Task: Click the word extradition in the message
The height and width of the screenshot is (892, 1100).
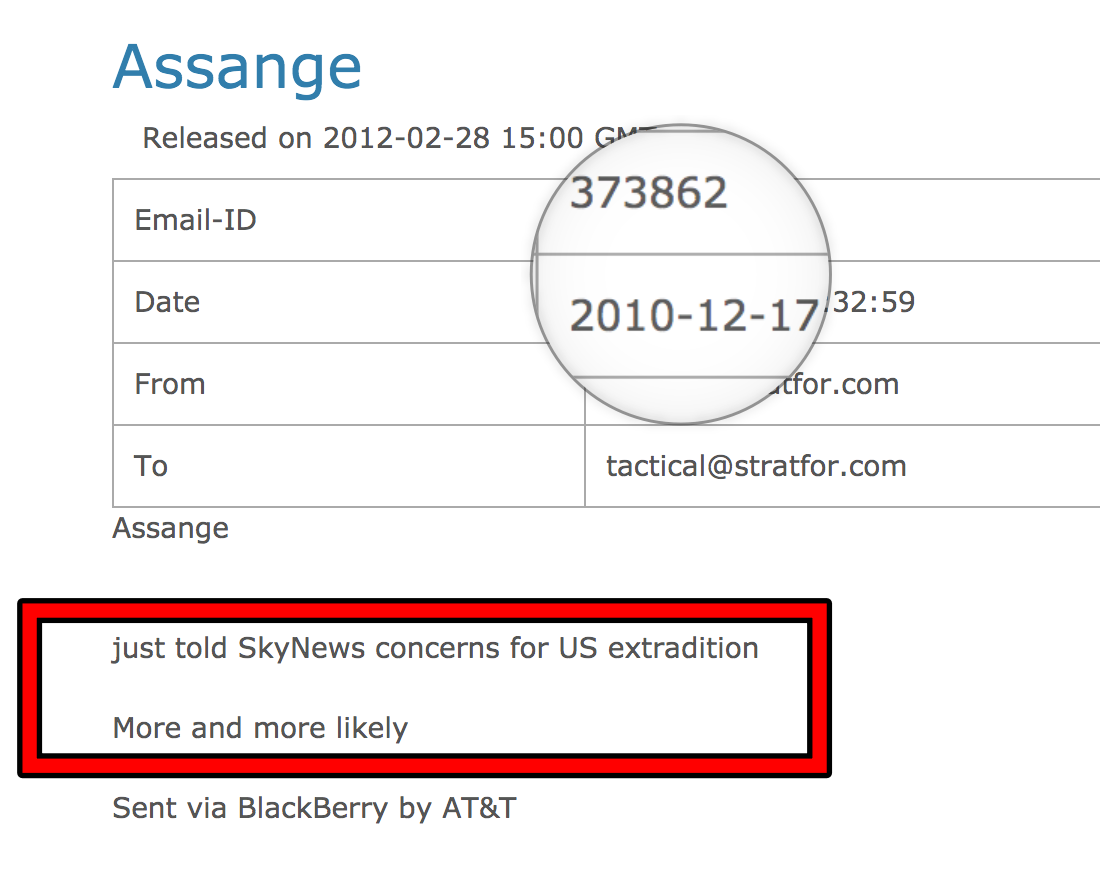Action: [684, 648]
